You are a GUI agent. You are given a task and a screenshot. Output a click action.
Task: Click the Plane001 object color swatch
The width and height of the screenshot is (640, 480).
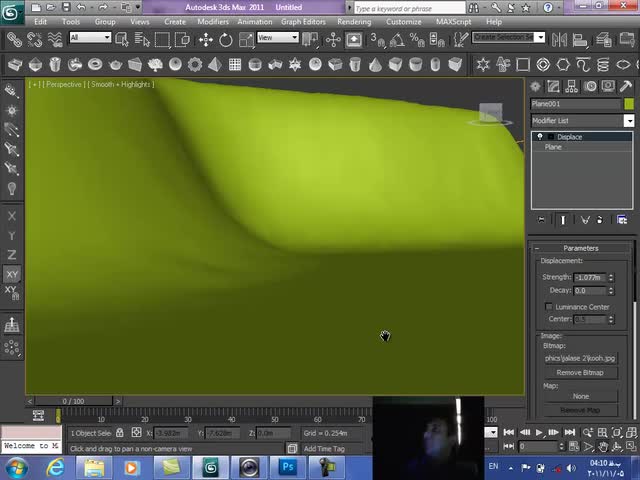point(629,104)
